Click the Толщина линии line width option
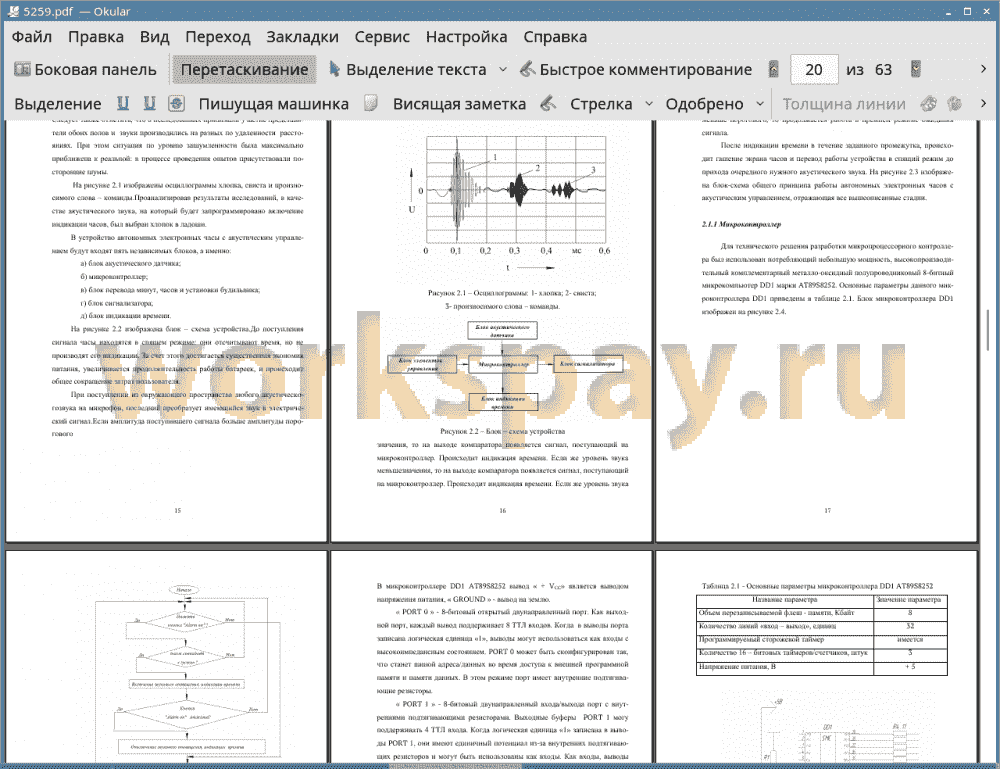The height and width of the screenshot is (769, 1000). point(844,104)
